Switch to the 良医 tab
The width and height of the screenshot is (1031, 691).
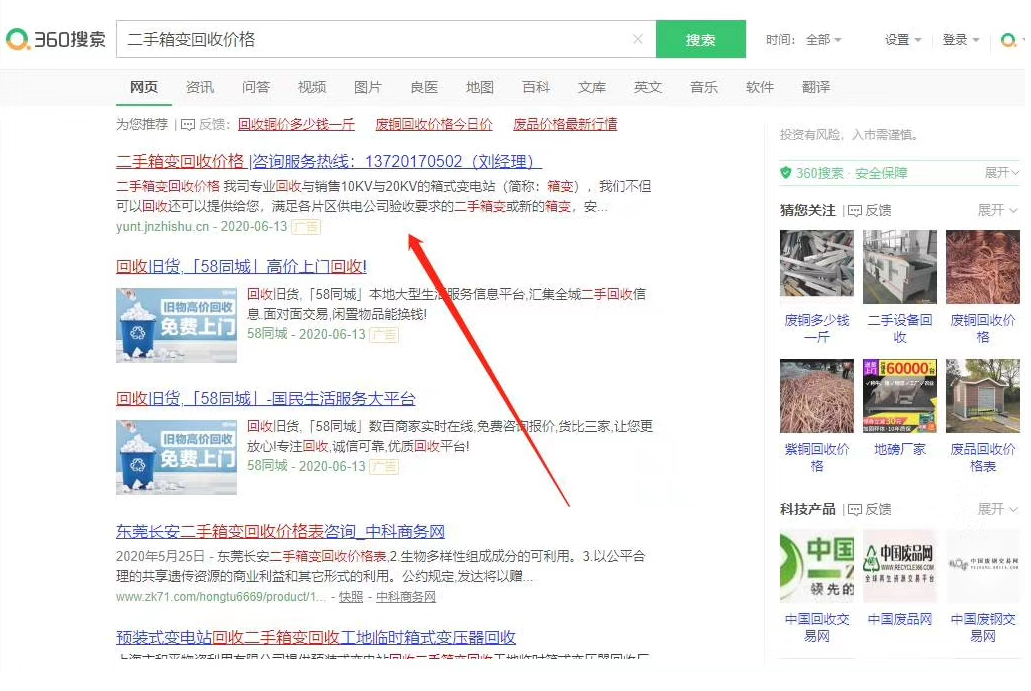[424, 87]
